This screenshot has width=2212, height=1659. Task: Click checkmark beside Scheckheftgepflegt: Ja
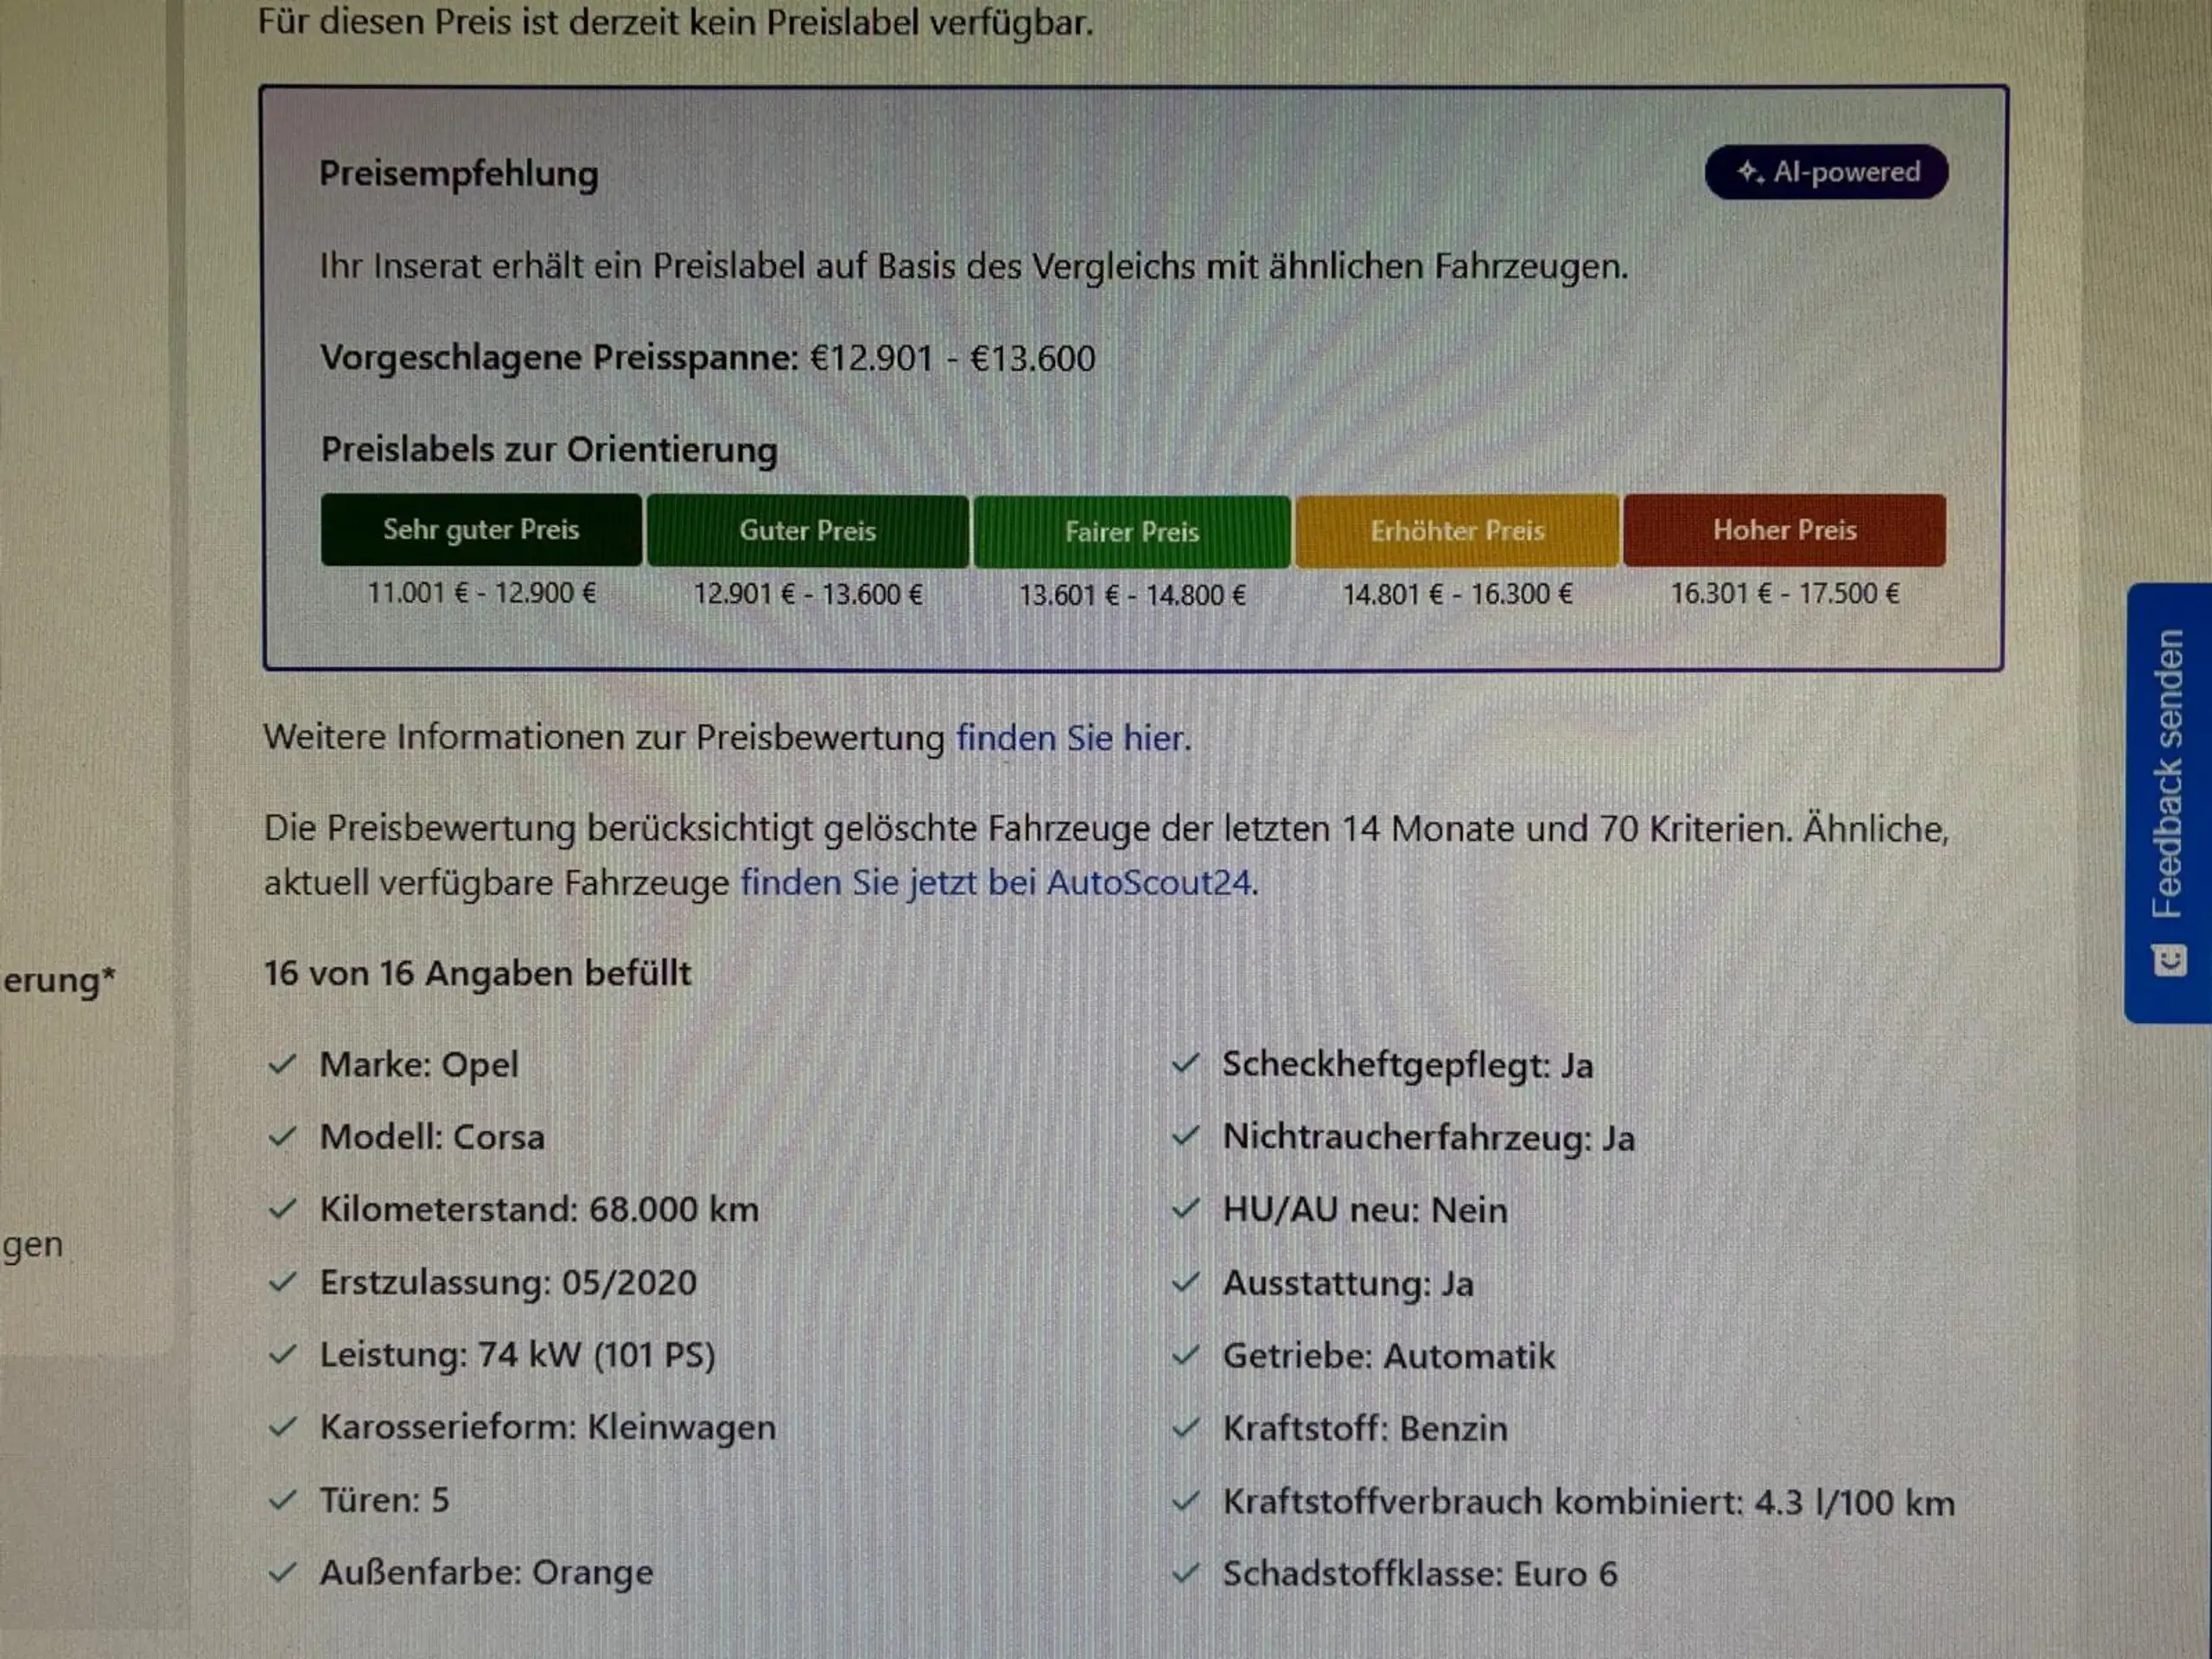coord(1185,1064)
